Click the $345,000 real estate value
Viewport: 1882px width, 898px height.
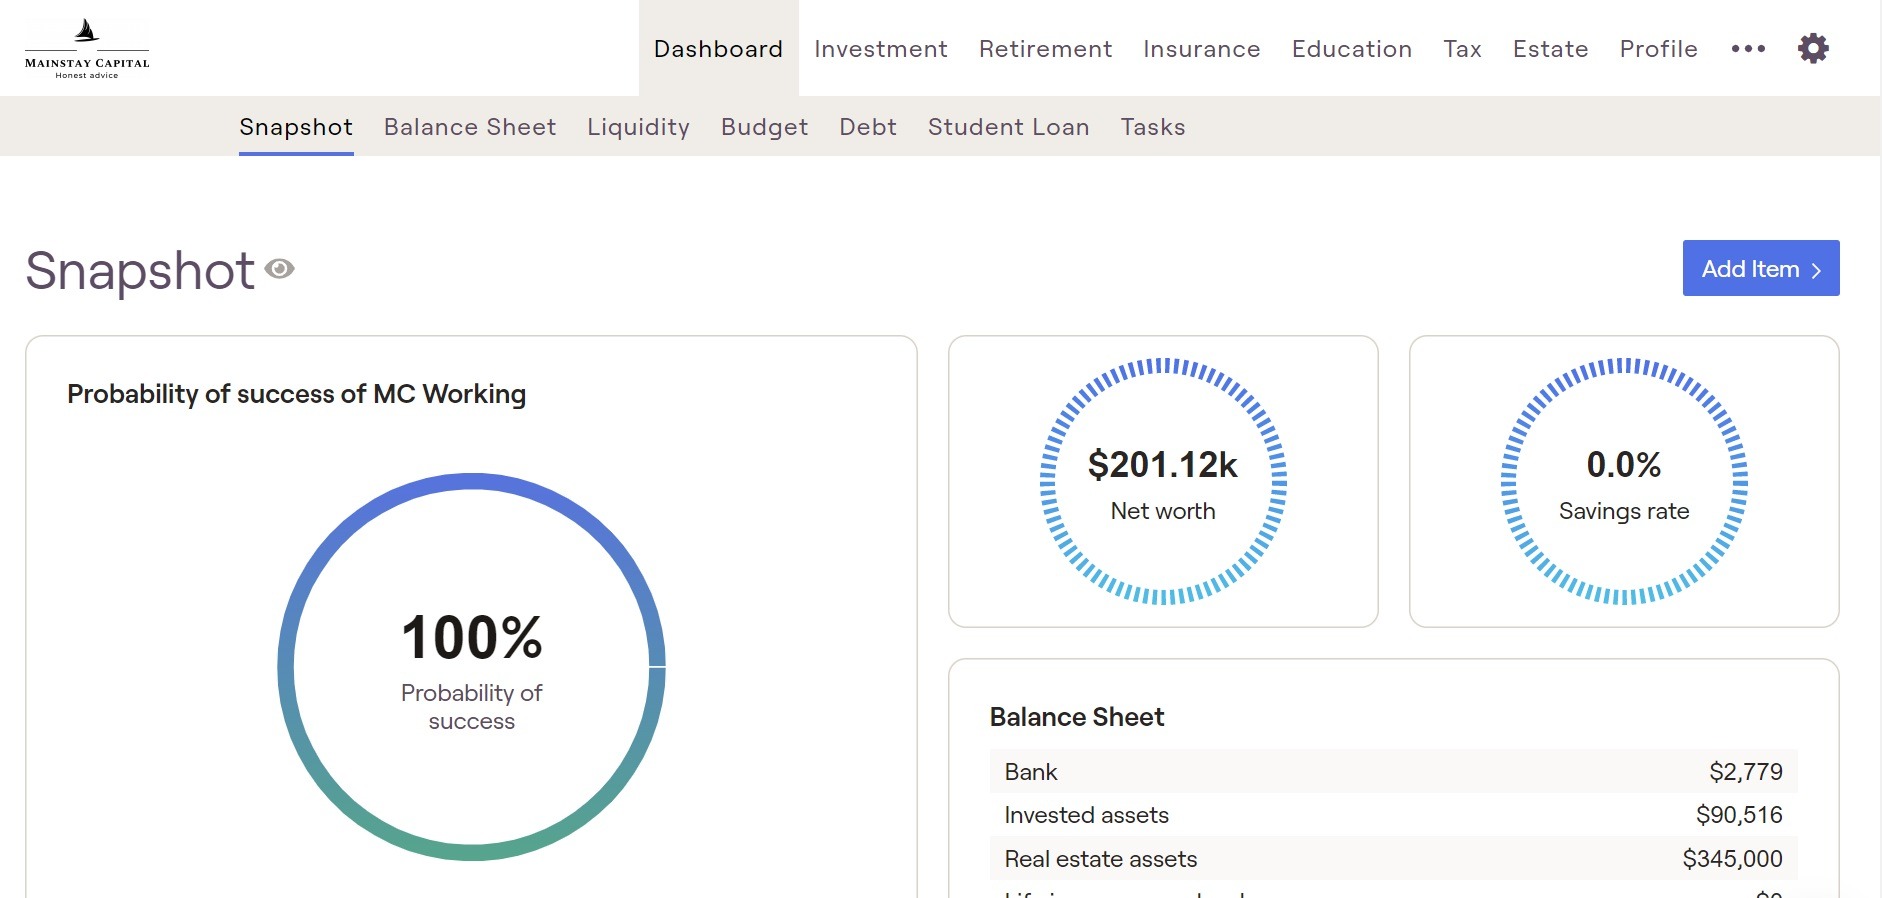tap(1733, 859)
